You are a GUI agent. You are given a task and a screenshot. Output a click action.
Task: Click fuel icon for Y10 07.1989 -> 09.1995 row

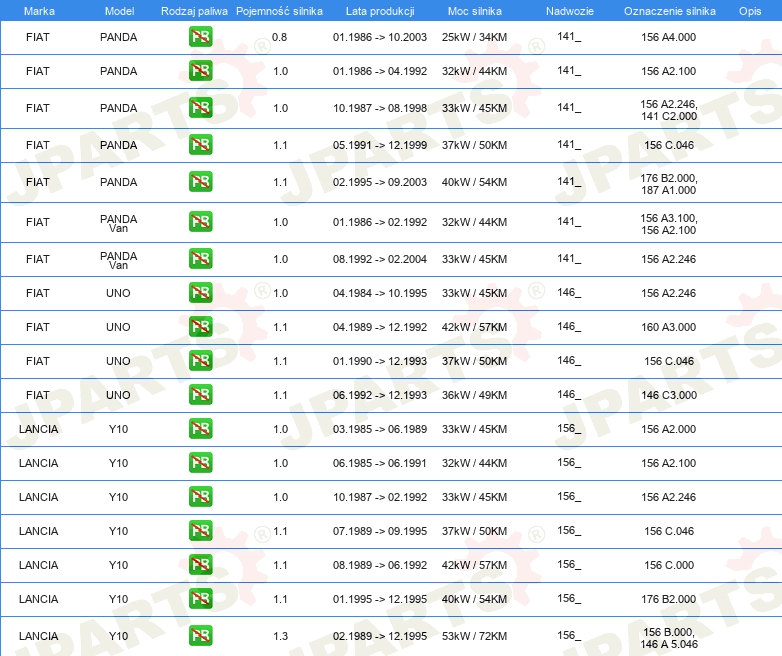tap(200, 530)
